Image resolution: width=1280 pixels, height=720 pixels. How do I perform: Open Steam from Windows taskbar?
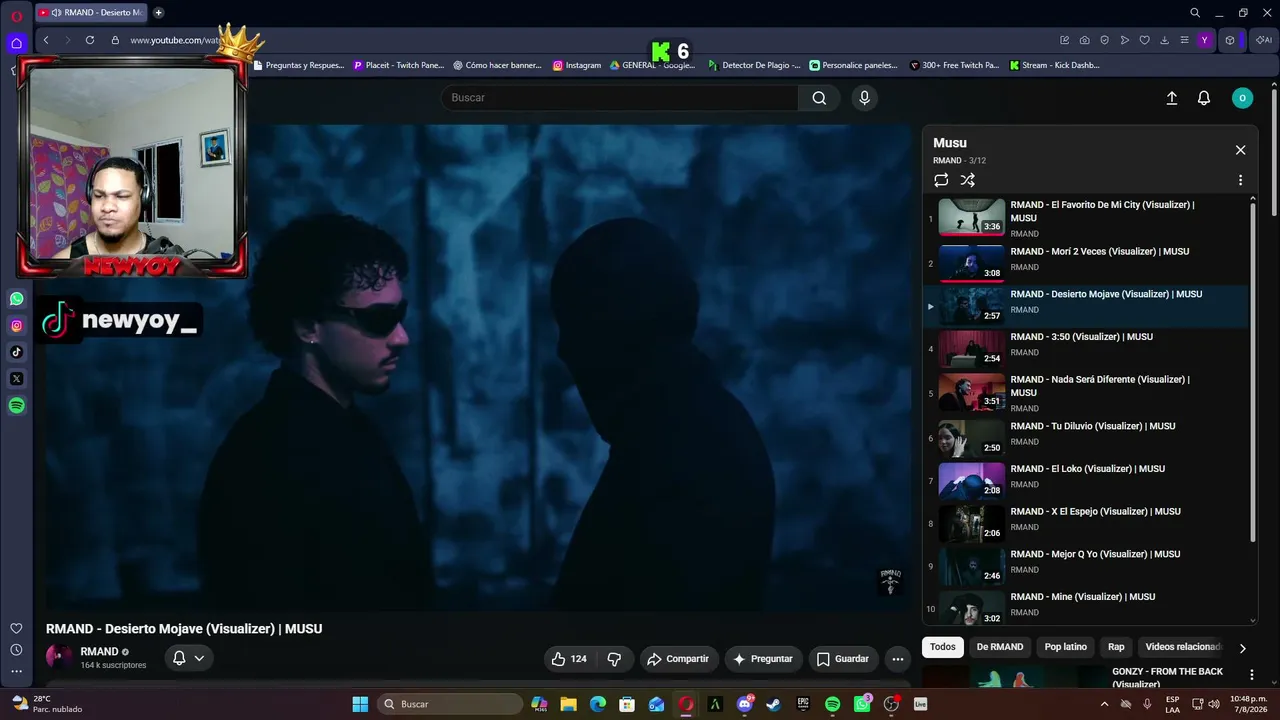(773, 704)
